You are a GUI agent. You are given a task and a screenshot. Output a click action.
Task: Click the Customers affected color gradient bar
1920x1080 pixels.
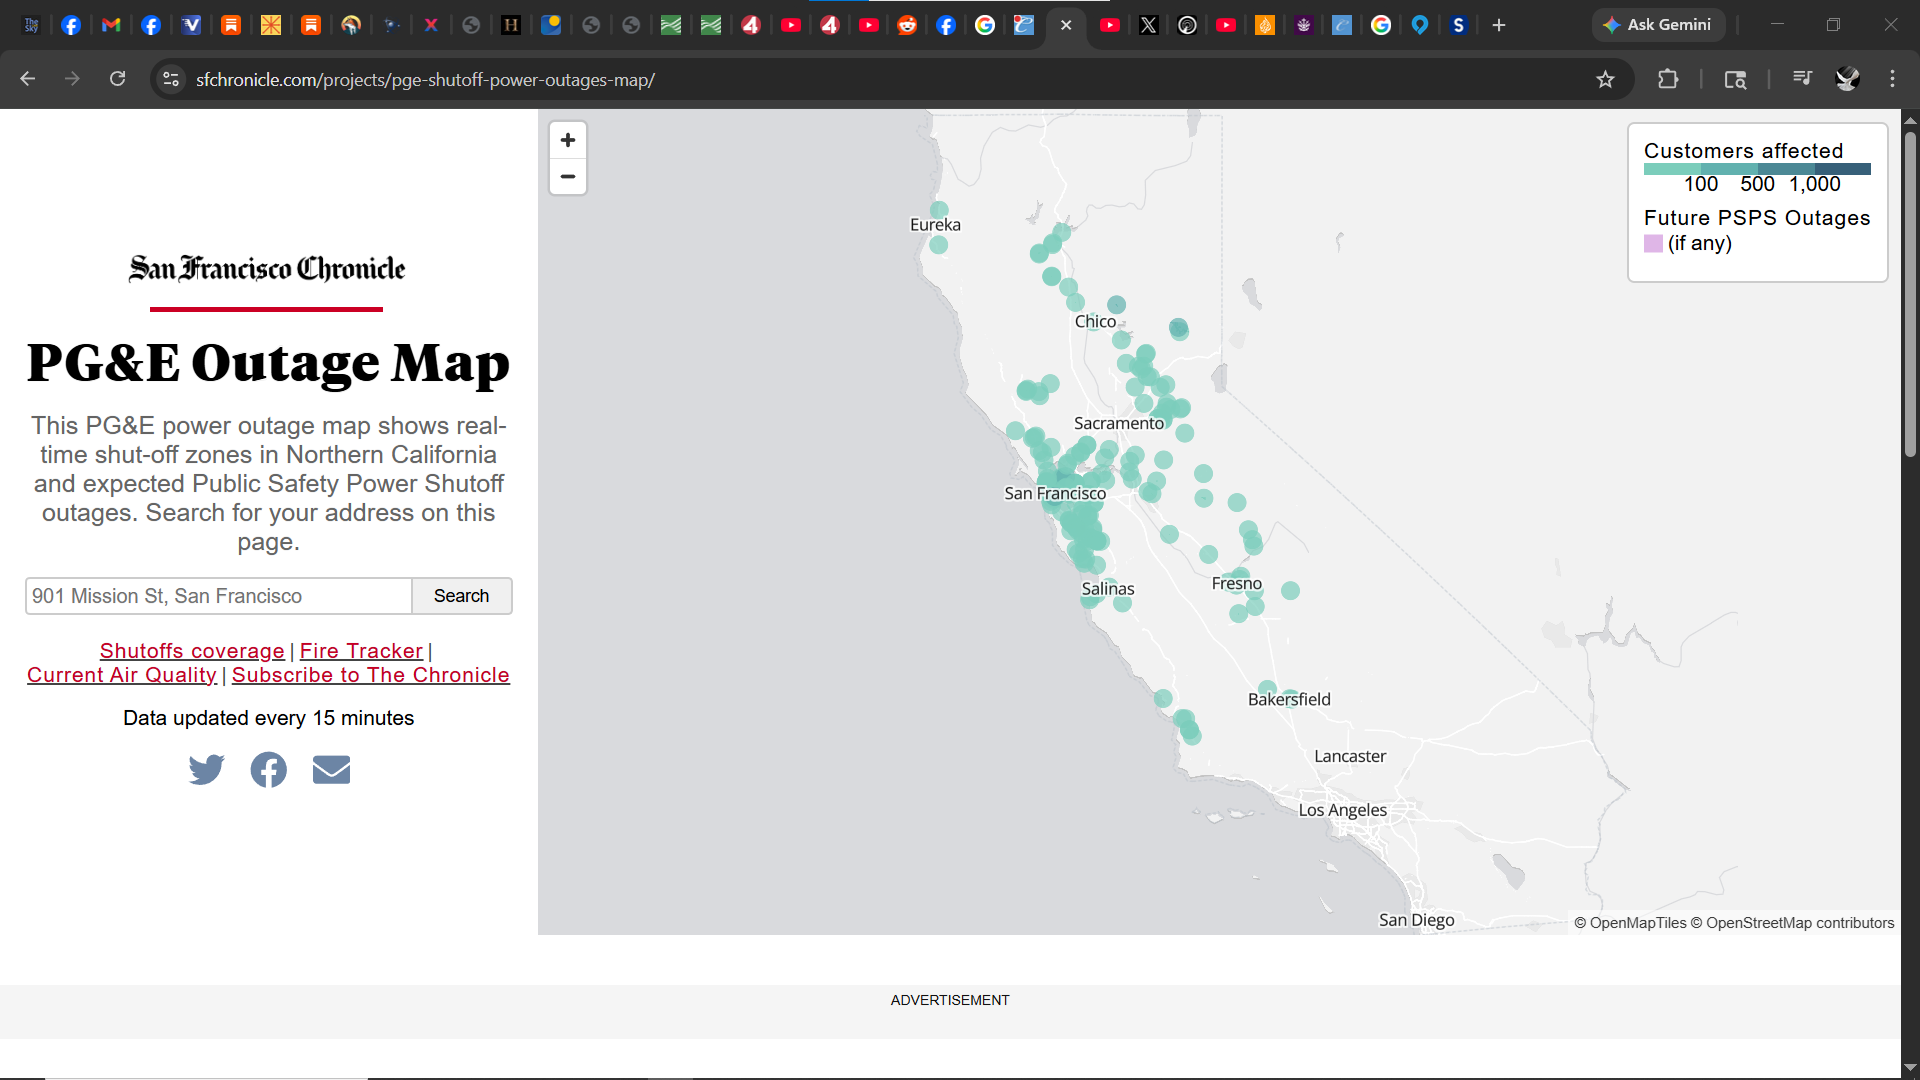click(1757, 169)
